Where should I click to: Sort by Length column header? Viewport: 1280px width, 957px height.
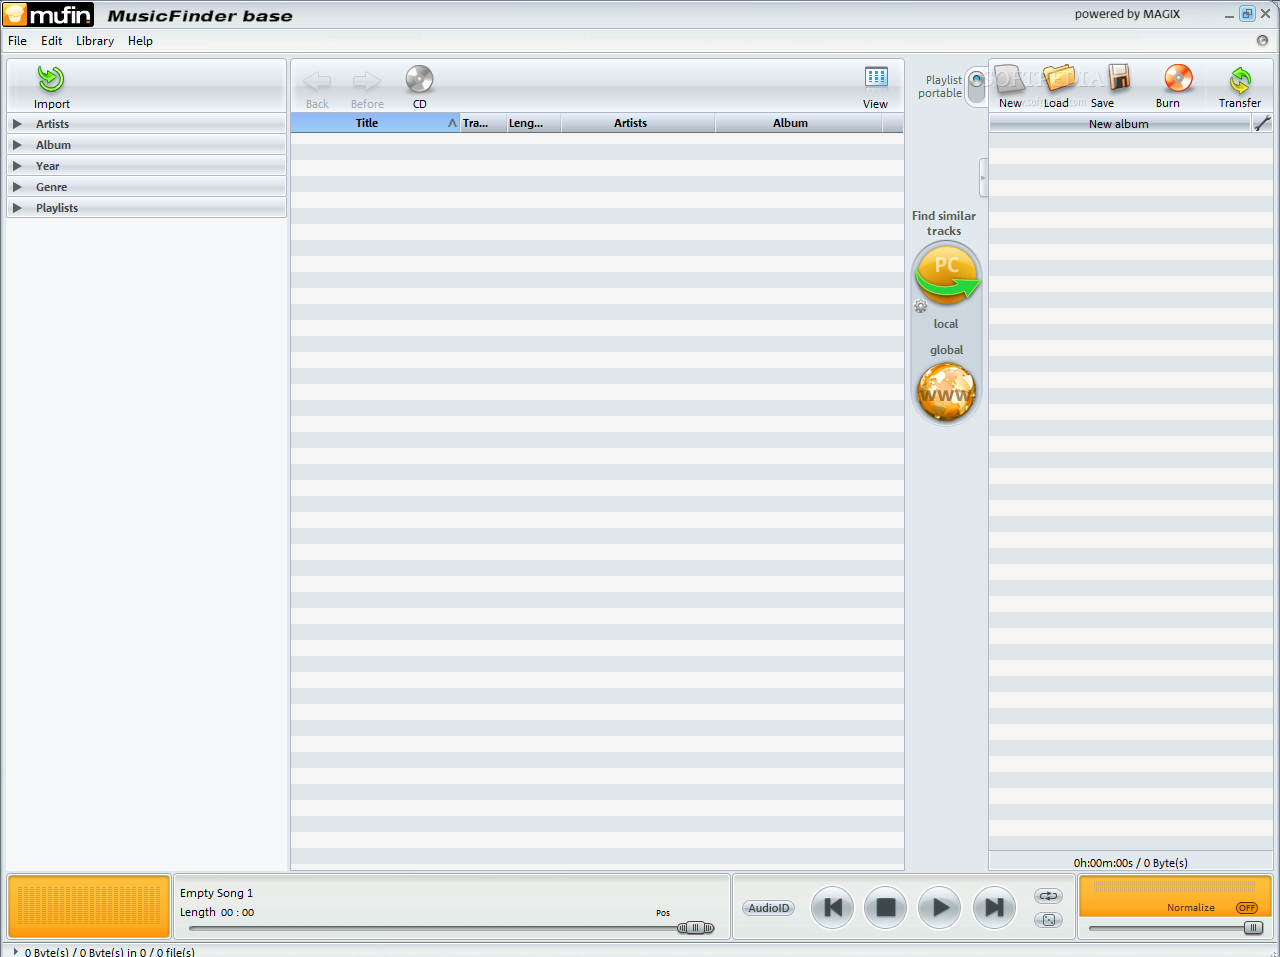(533, 123)
